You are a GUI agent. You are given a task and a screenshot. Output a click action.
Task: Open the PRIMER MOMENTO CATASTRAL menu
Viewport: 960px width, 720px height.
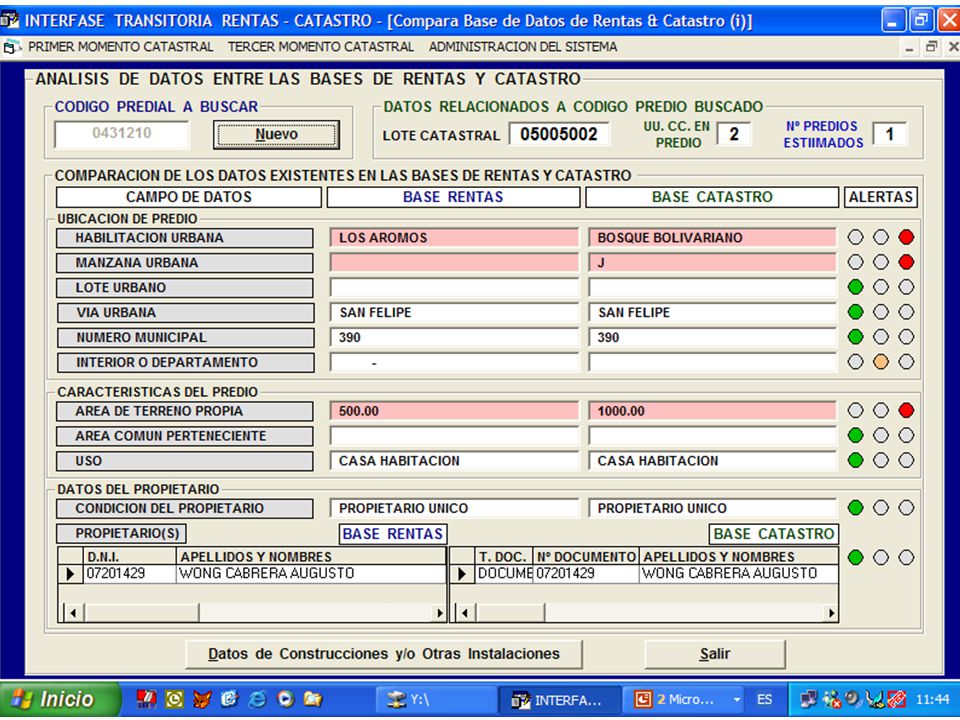click(x=121, y=47)
